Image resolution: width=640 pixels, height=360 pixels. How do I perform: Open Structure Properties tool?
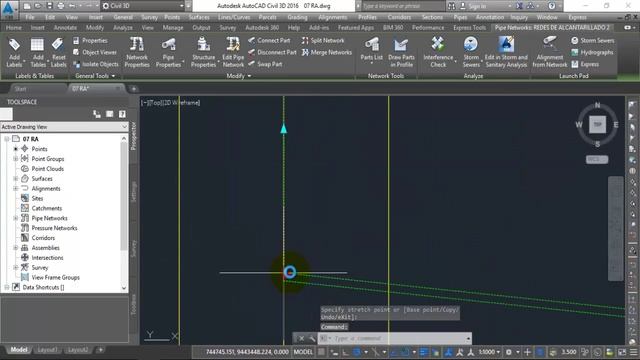pyautogui.click(x=203, y=52)
